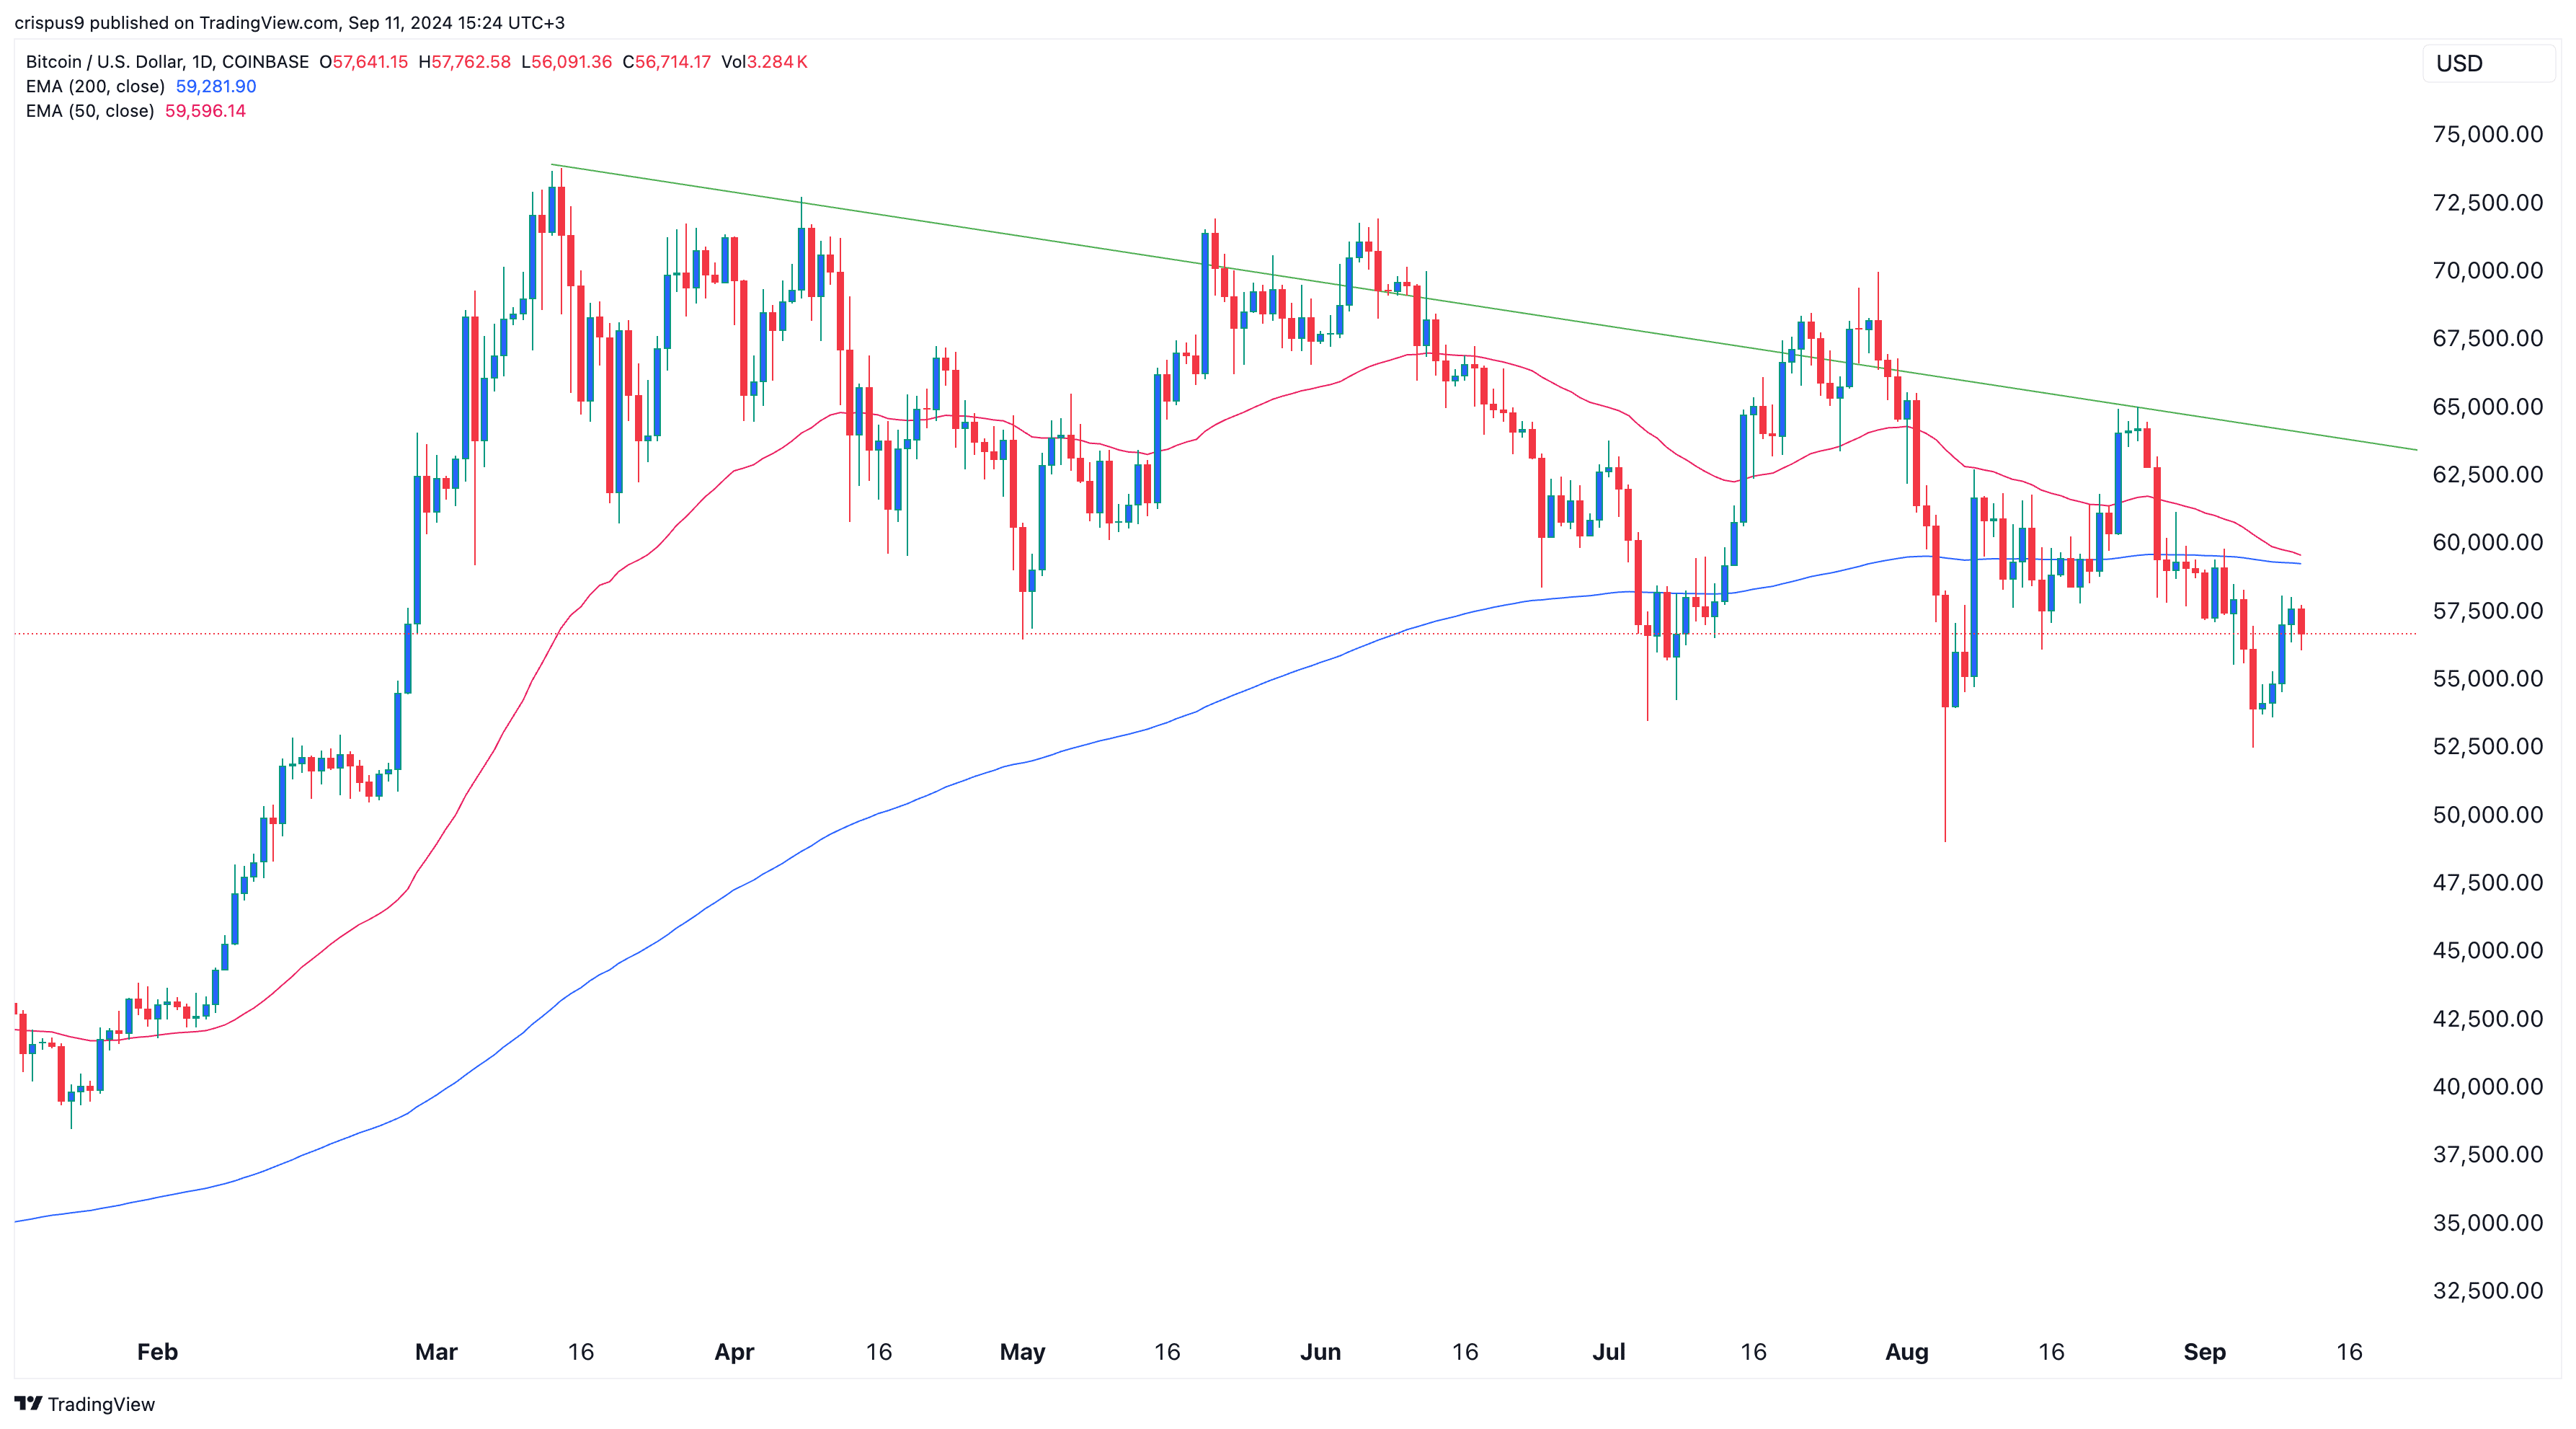This screenshot has width=2576, height=1429.
Task: Click the 62,500.00 price axis label
Action: [x=2487, y=474]
